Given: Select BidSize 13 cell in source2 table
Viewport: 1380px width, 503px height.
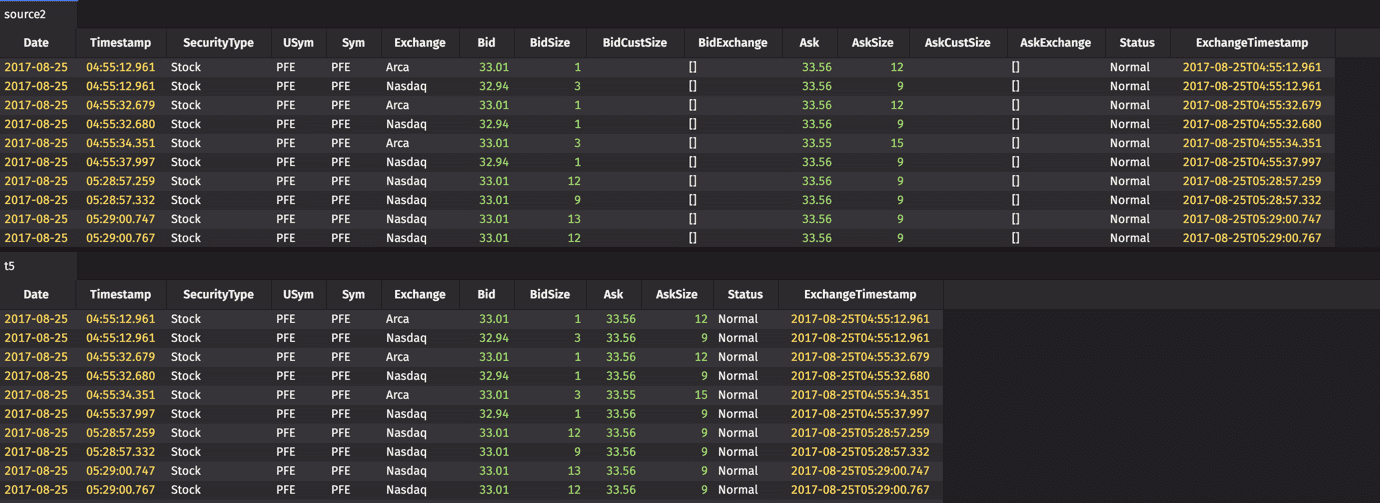Looking at the screenshot, I should [x=573, y=219].
